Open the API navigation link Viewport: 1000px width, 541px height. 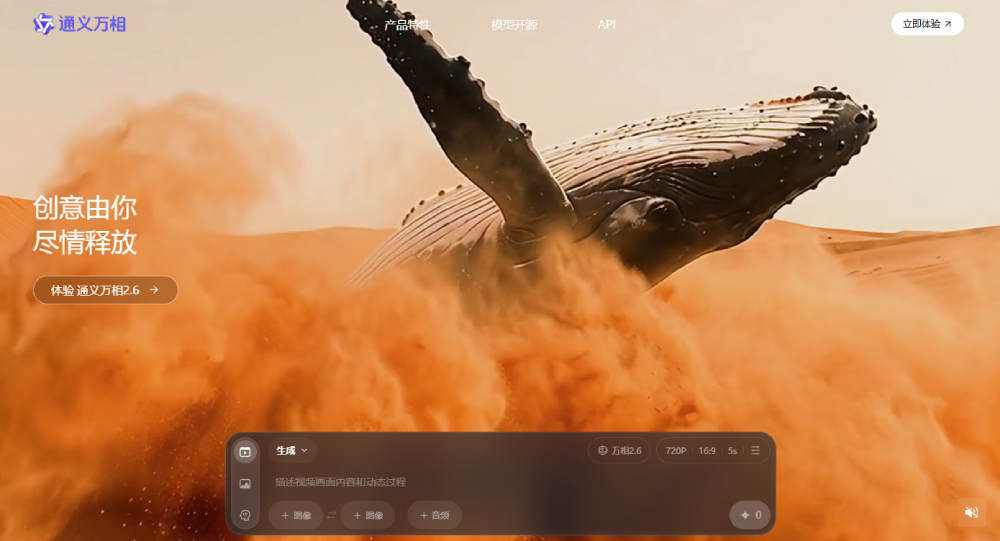coord(607,24)
